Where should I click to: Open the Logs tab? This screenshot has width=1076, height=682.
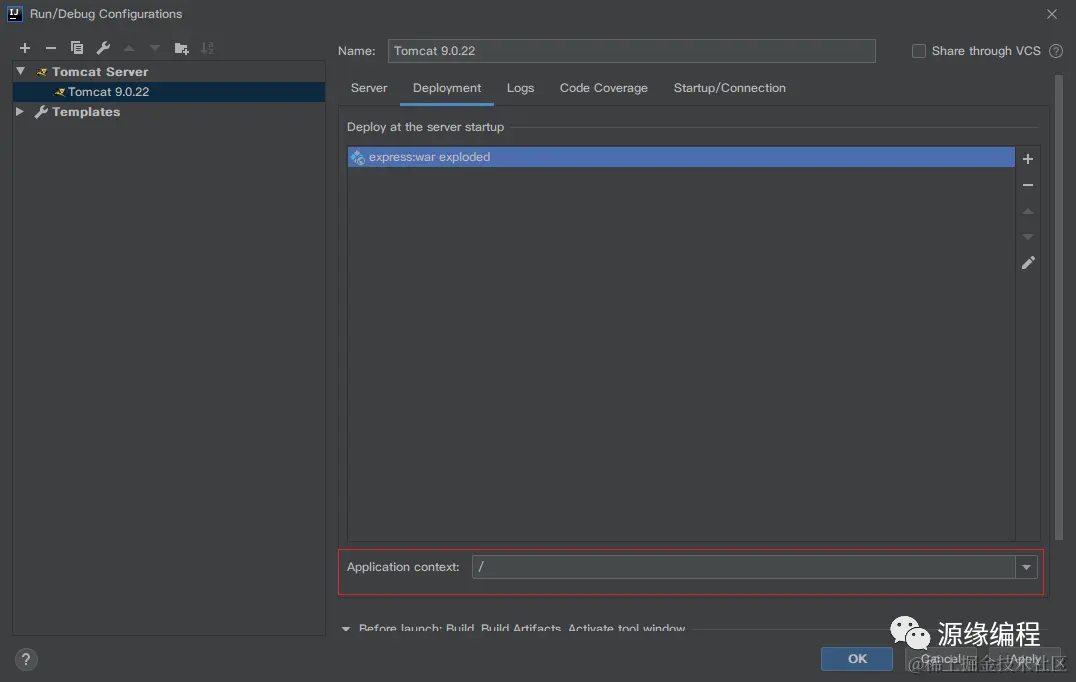tap(520, 88)
